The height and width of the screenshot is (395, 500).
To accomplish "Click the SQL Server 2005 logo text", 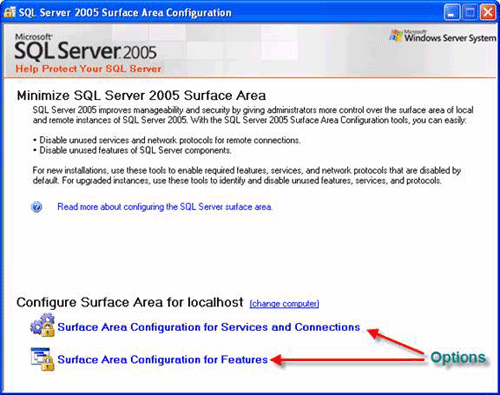I will (x=86, y=50).
